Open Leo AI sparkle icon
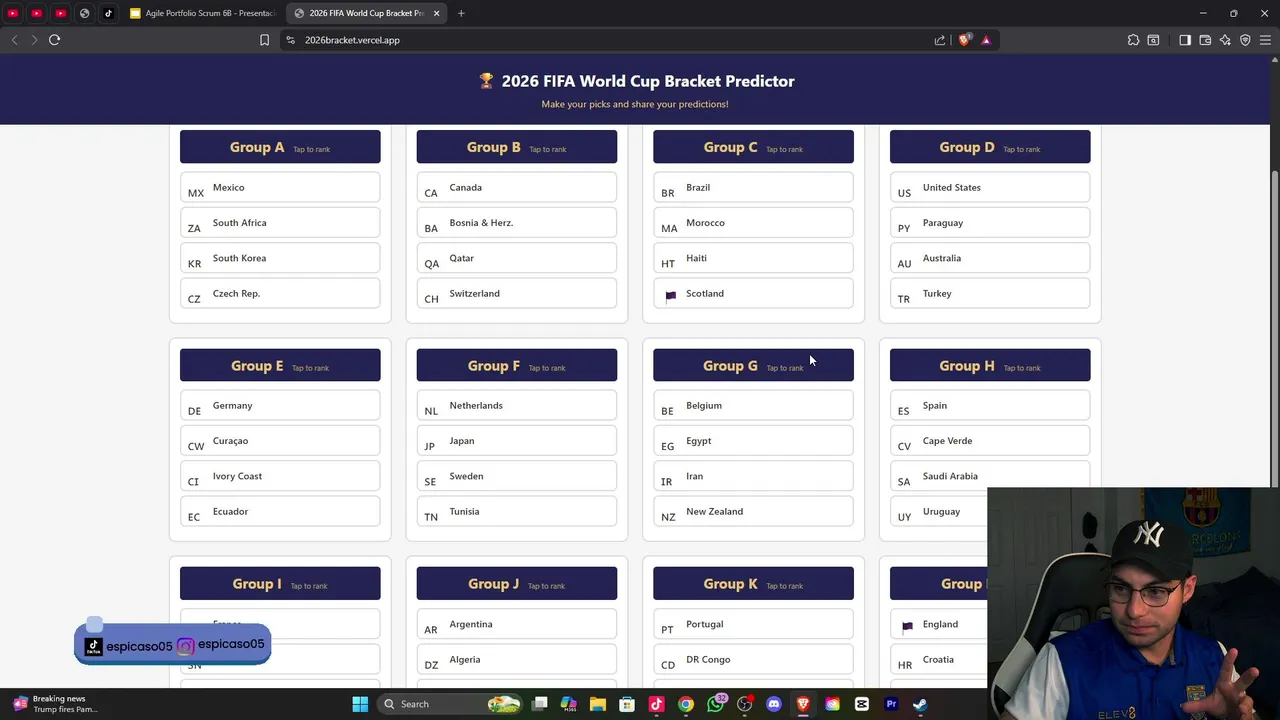1280x720 pixels. pos(1225,40)
